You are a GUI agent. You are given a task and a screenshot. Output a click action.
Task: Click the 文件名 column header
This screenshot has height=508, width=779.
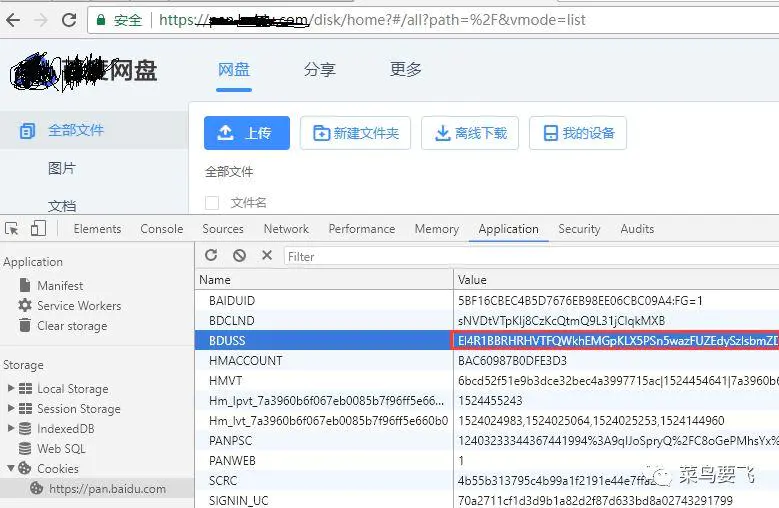(248, 203)
